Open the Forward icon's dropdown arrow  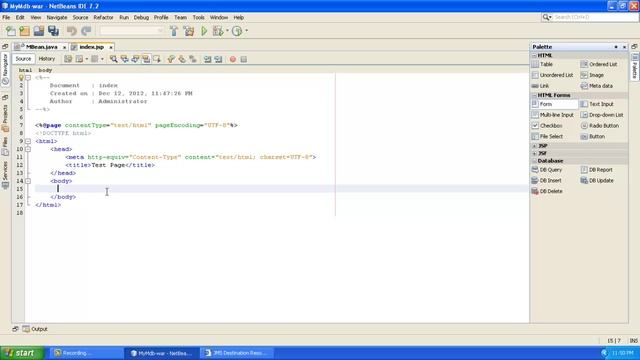102,59
